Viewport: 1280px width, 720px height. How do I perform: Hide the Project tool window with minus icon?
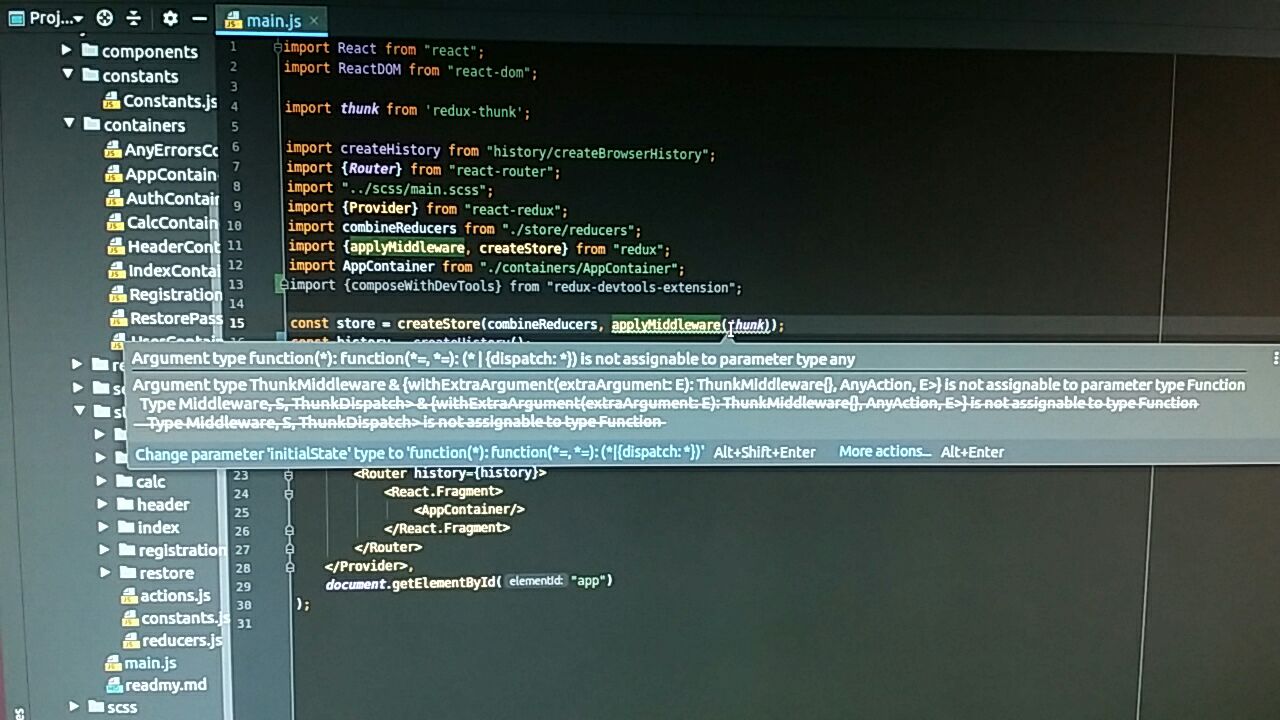199,19
